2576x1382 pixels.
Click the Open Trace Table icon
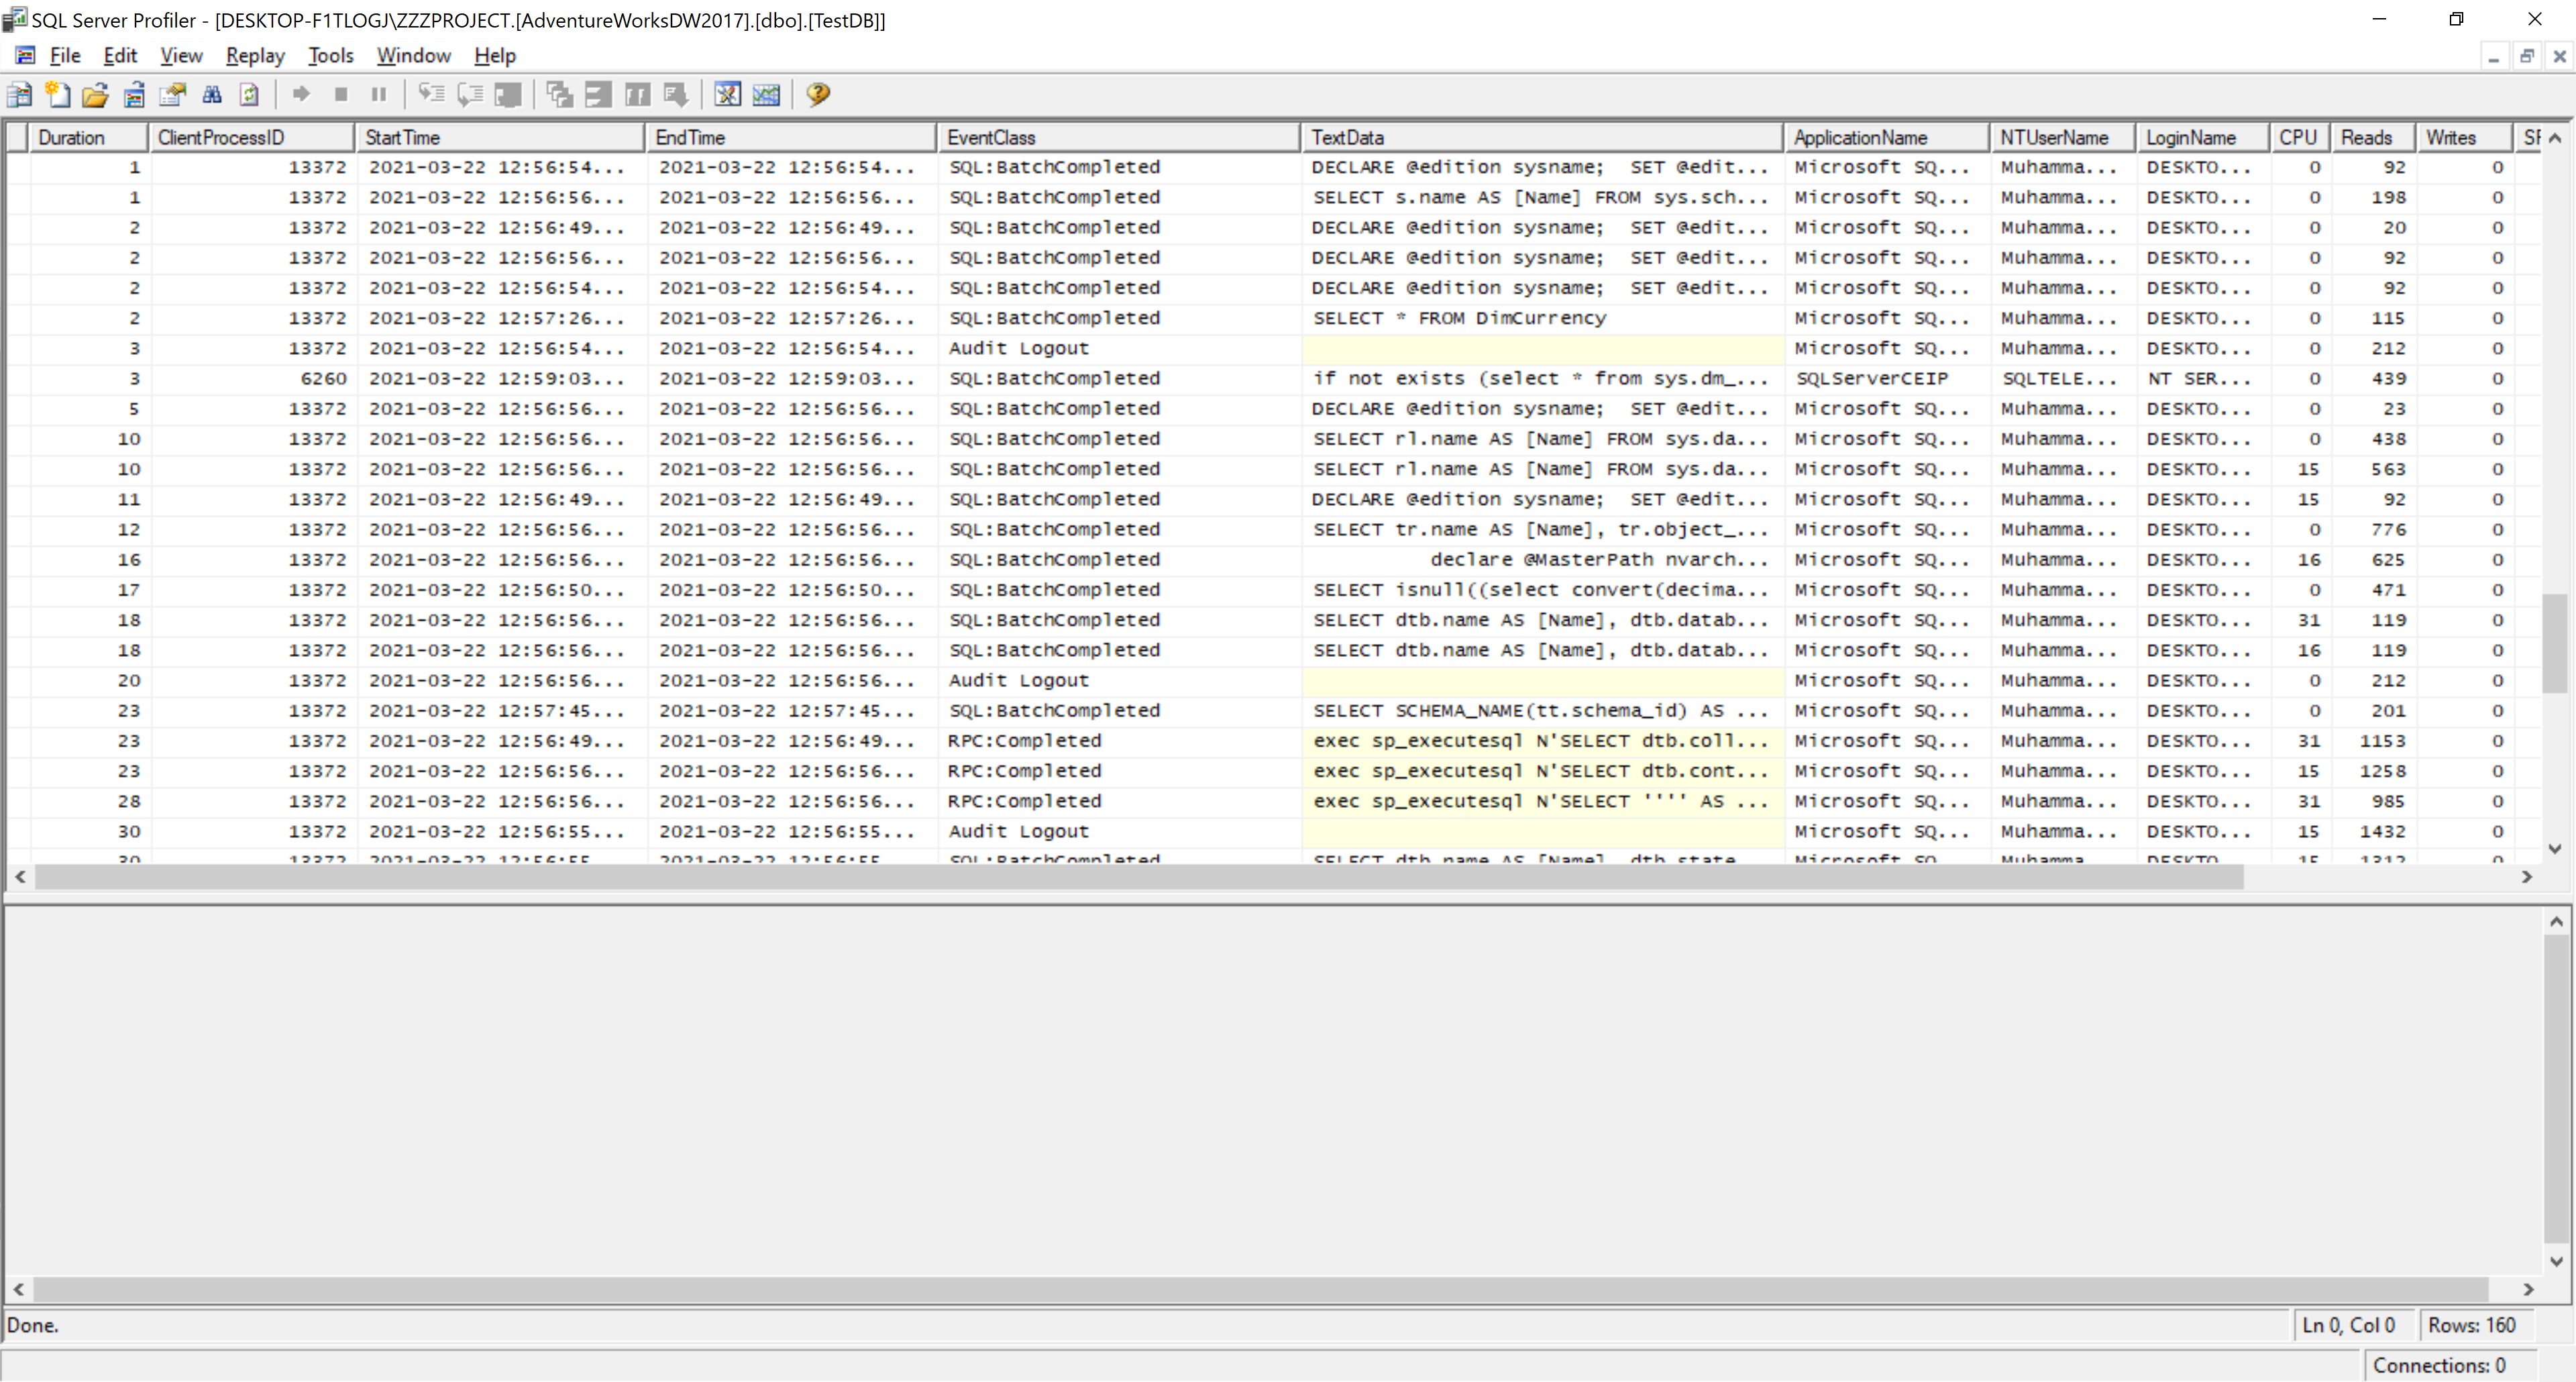pos(134,95)
